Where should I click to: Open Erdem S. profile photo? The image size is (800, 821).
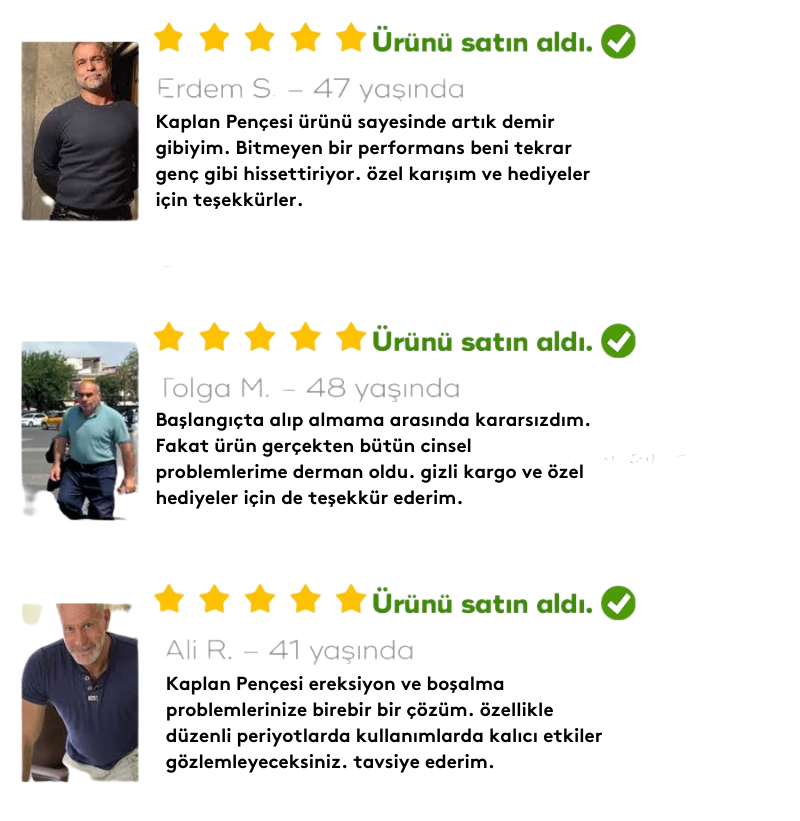pyautogui.click(x=80, y=131)
